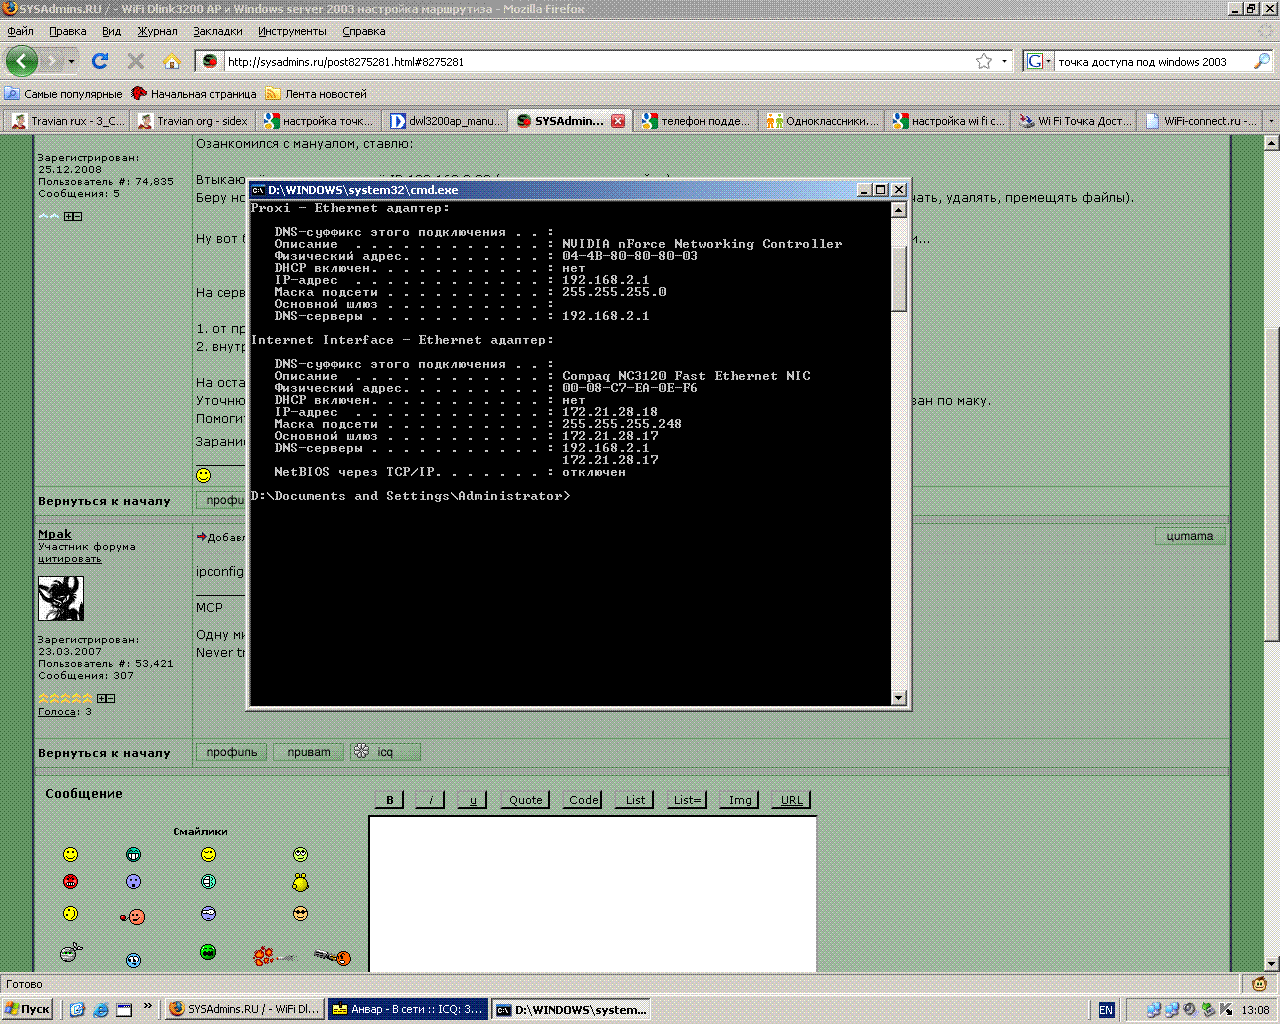The image size is (1280, 1024).
Task: Apply bold with the B button
Action: tap(390, 800)
